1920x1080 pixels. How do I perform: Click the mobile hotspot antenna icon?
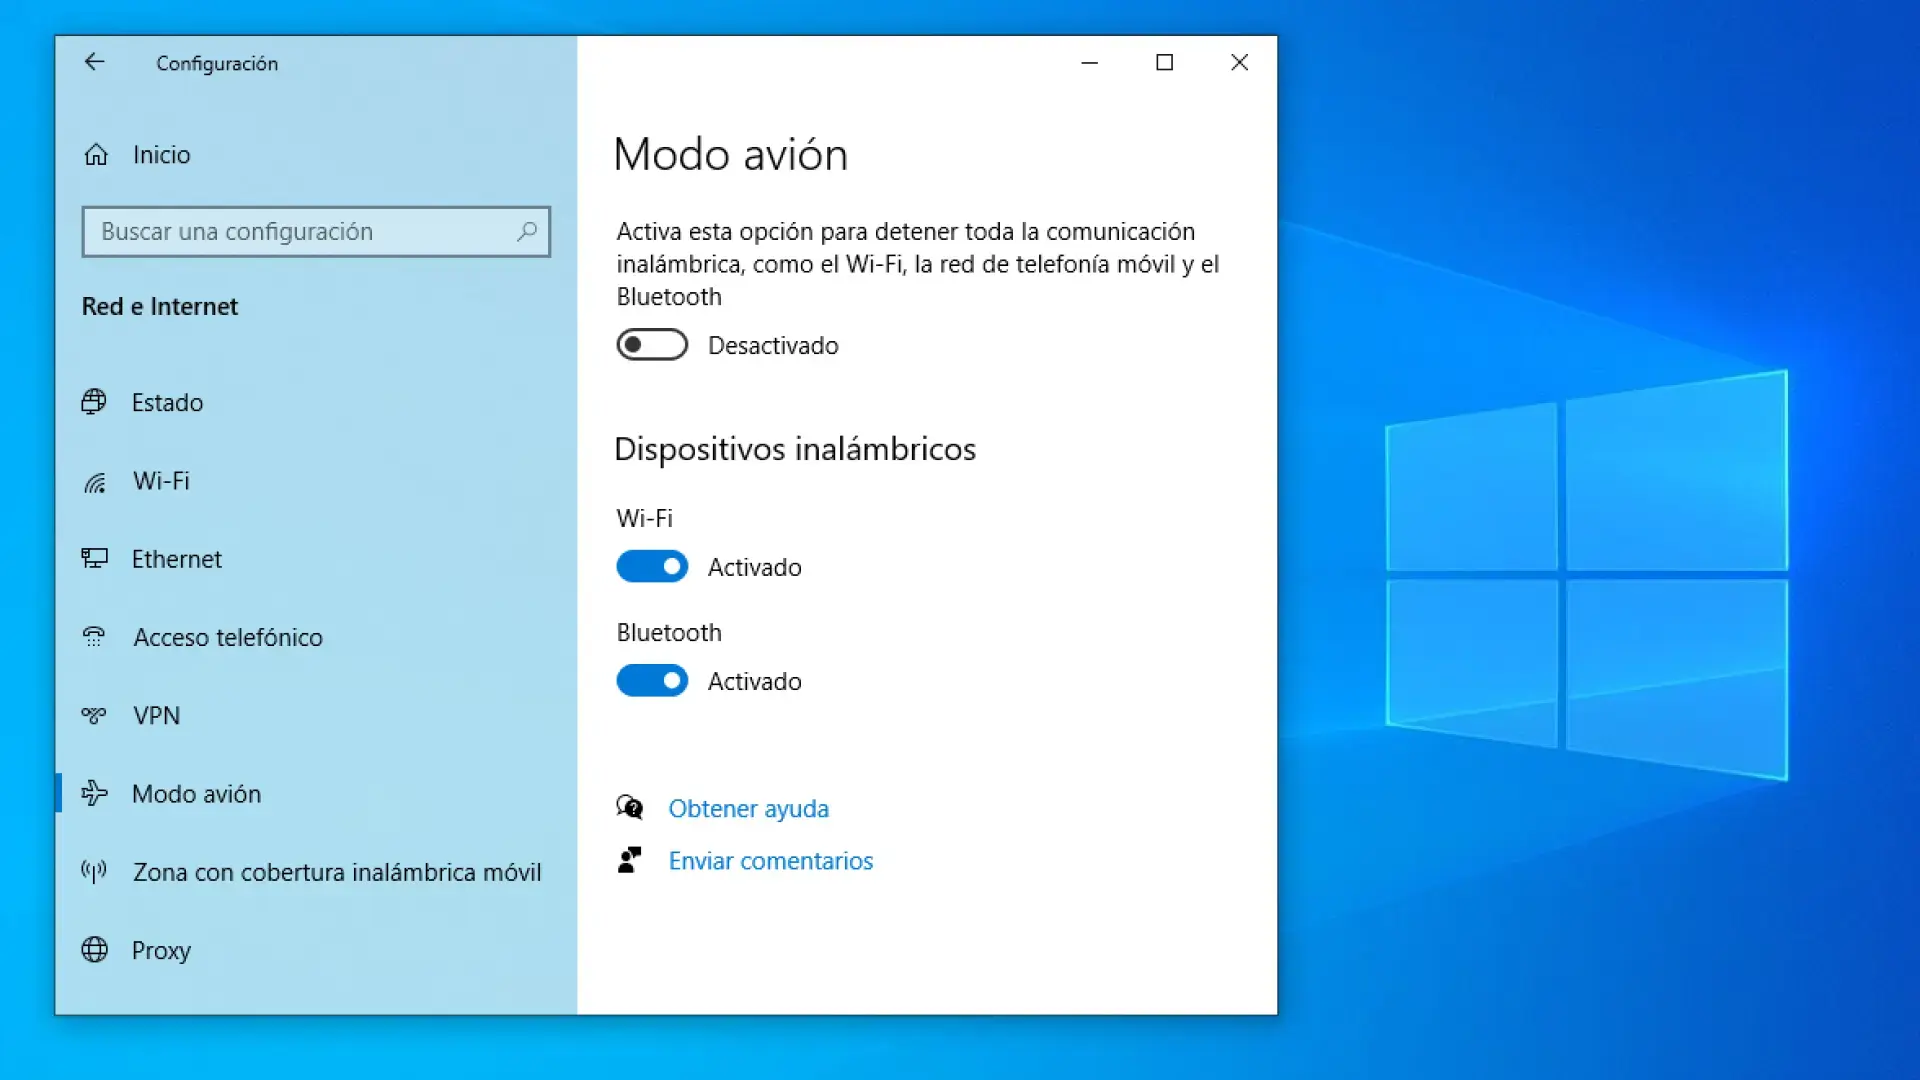pos(94,872)
